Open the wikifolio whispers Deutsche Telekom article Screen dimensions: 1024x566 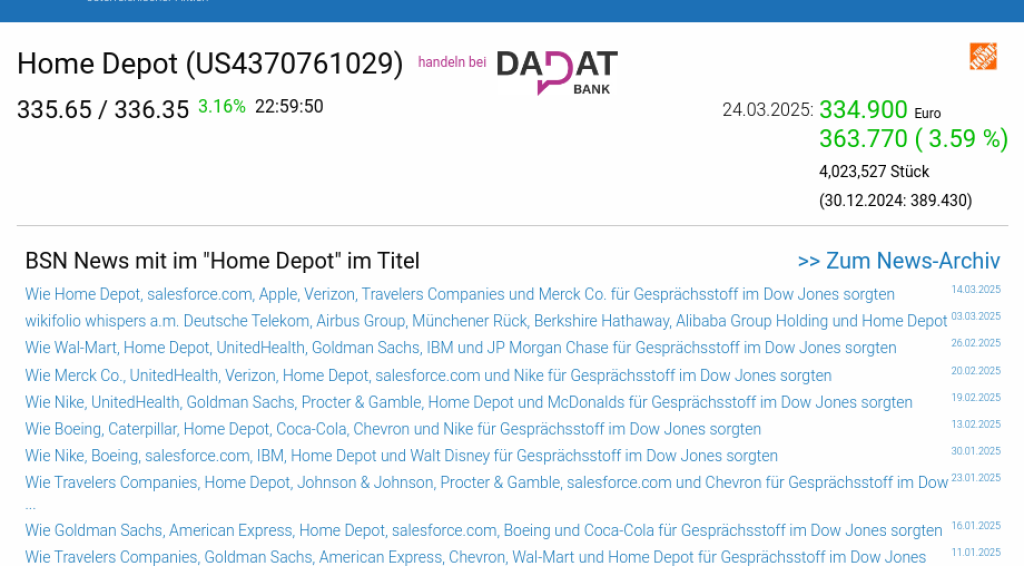pos(485,321)
